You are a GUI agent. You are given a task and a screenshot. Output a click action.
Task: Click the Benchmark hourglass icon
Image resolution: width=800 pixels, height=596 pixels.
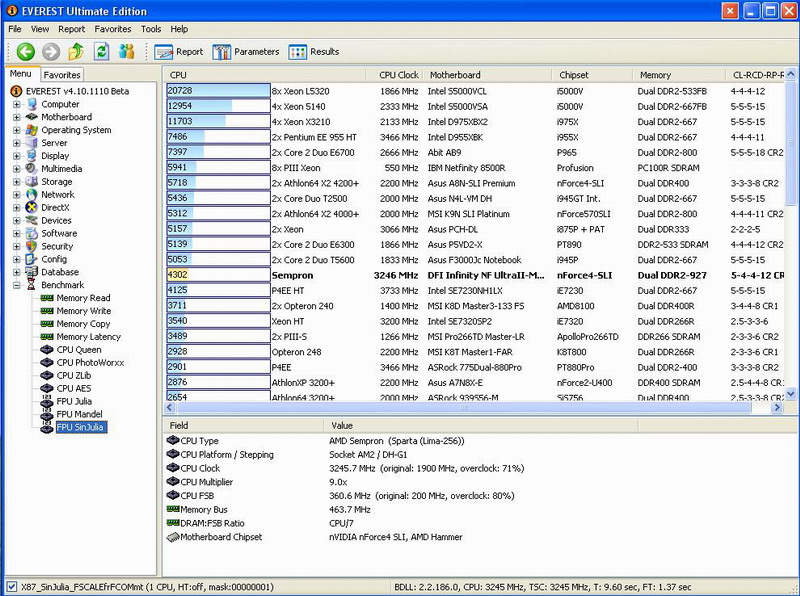tap(32, 285)
